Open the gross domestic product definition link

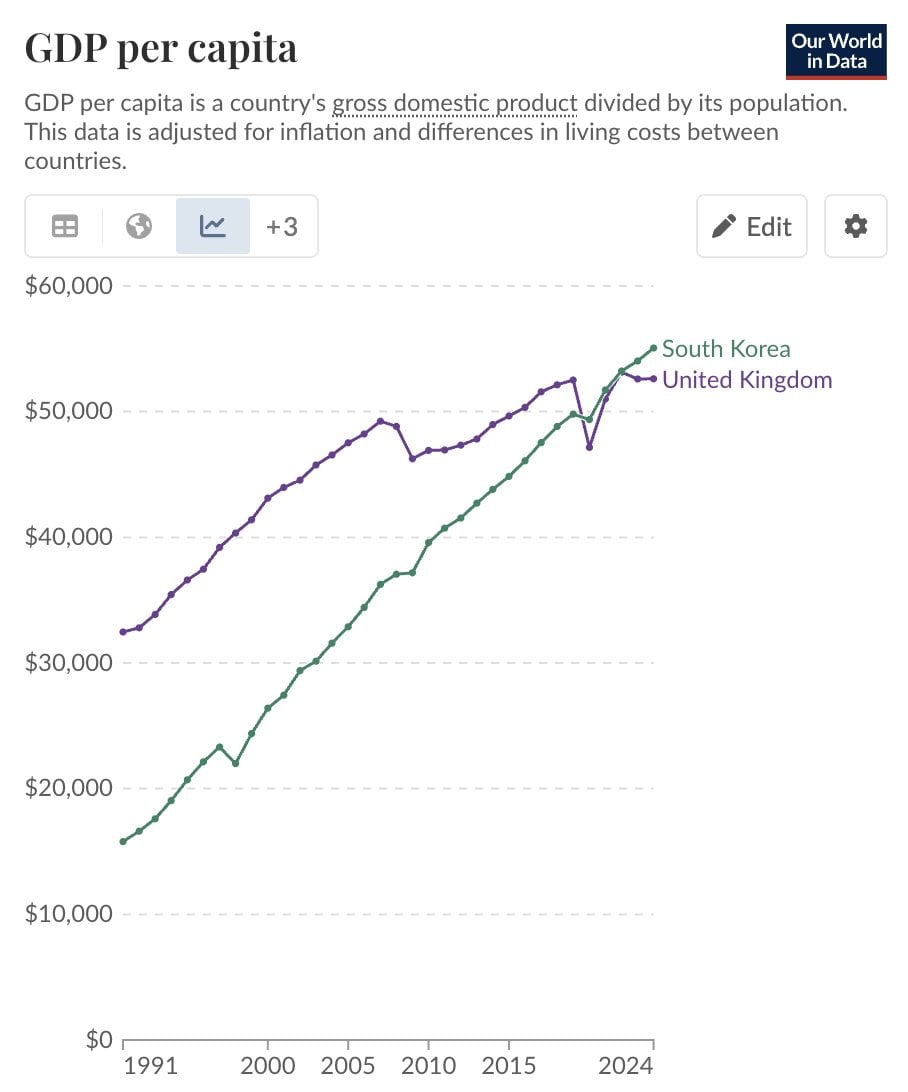point(455,103)
